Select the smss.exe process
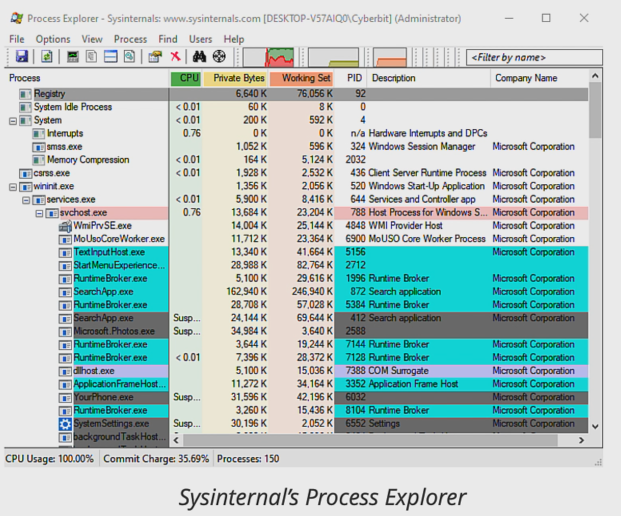This screenshot has width=621, height=516. (x=296, y=147)
